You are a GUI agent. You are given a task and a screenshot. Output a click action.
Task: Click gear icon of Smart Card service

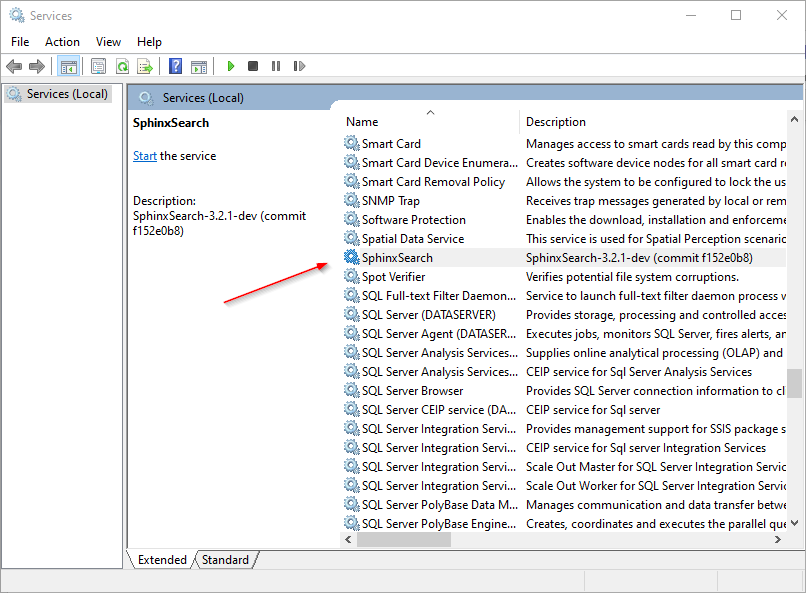[x=352, y=143]
